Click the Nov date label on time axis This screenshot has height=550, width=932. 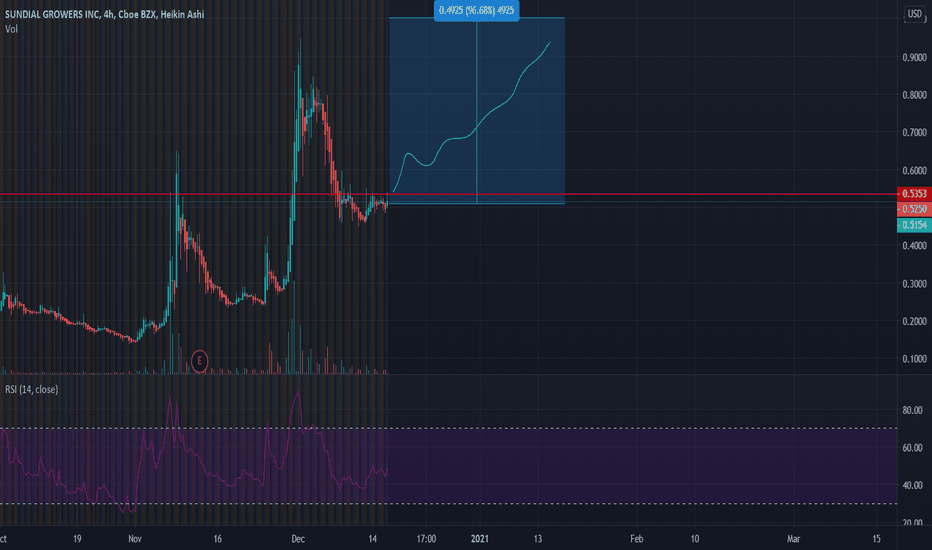point(135,539)
